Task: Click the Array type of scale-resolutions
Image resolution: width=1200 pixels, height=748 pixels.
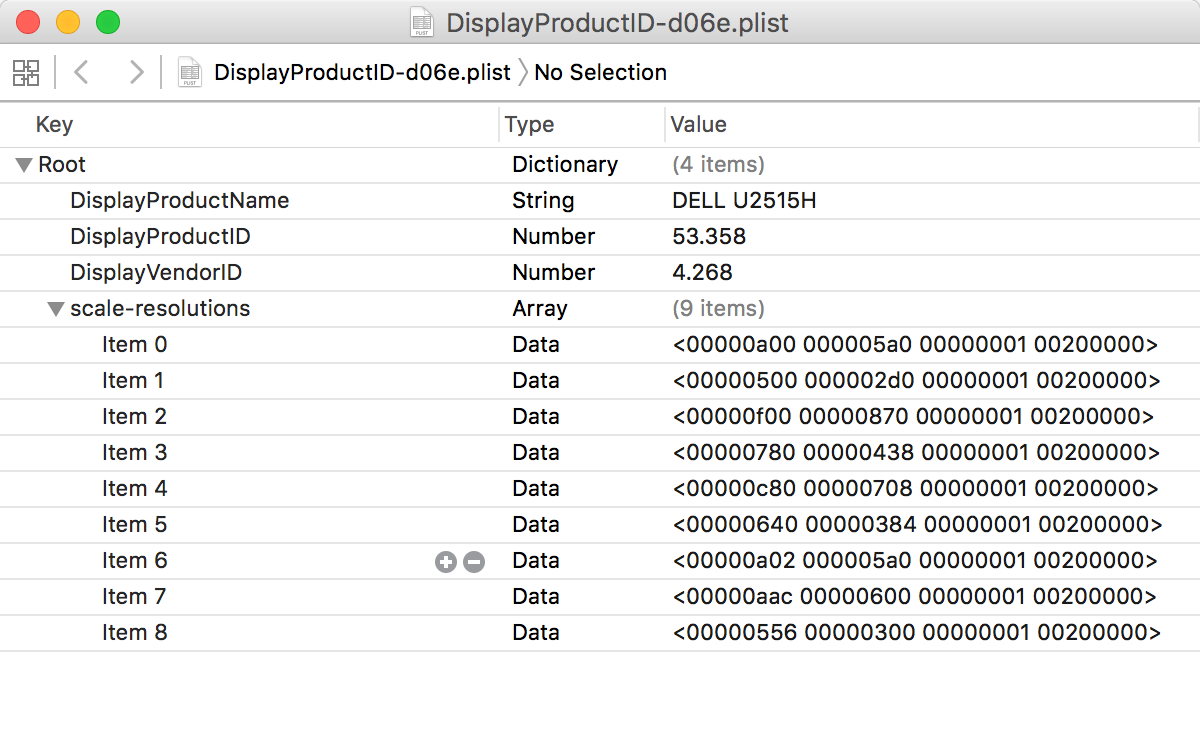Action: 540,309
